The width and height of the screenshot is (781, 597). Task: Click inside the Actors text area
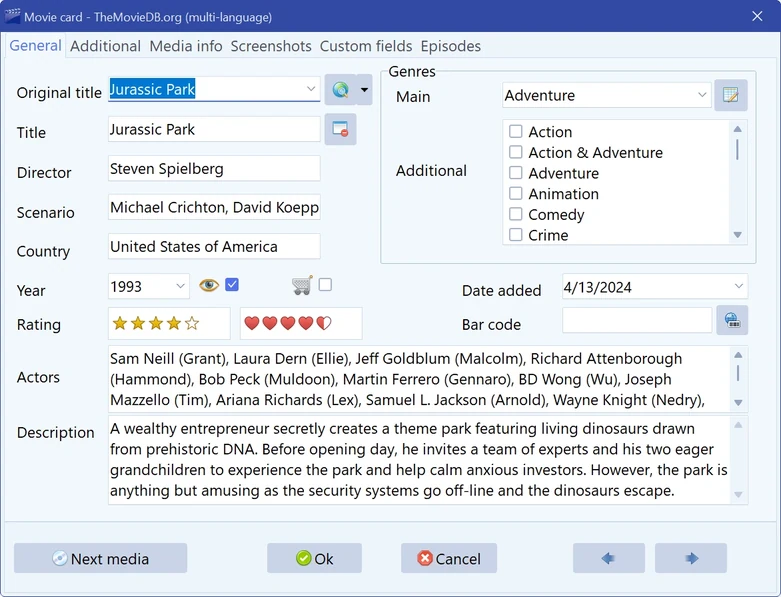pos(418,379)
